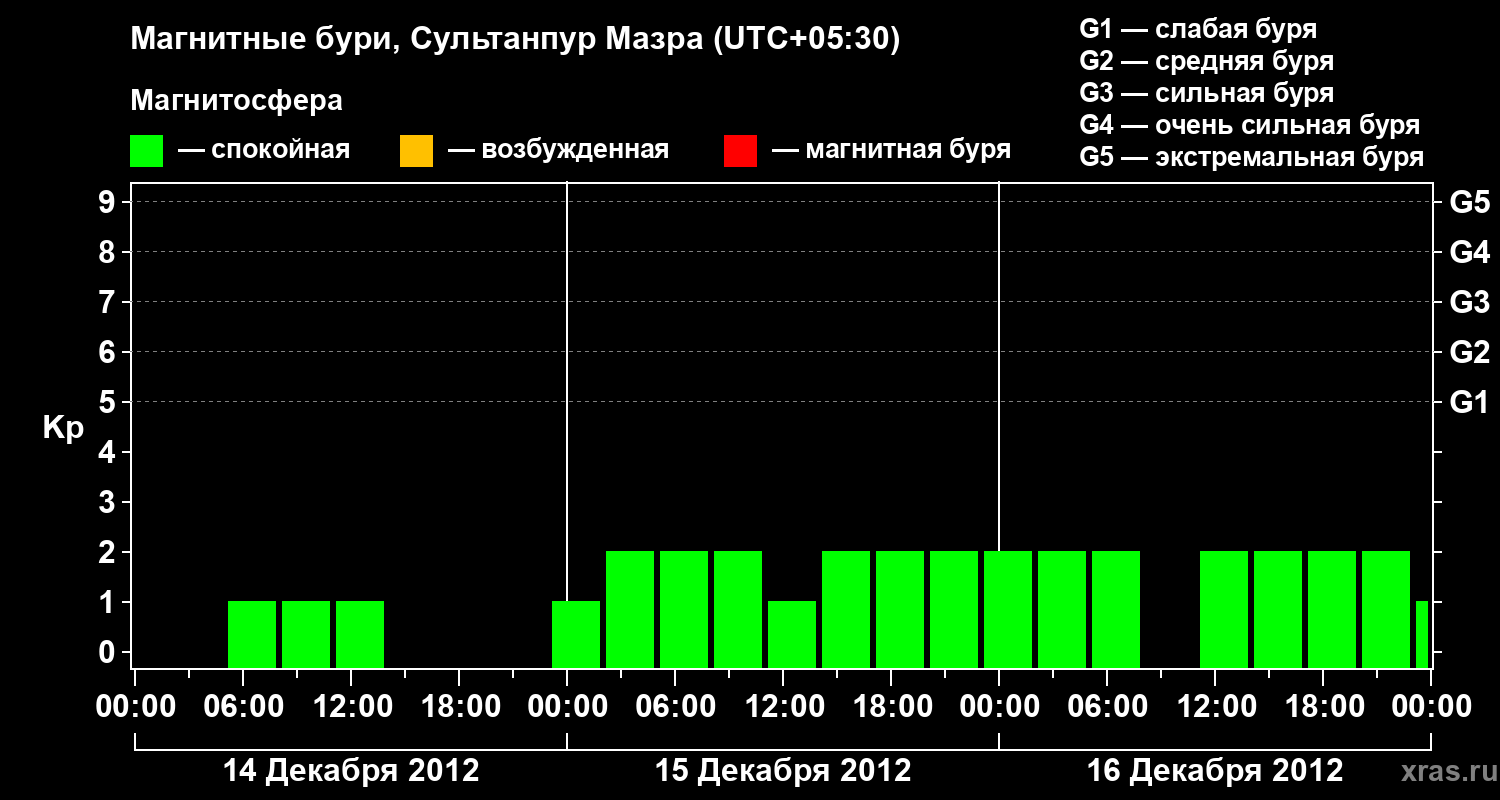This screenshot has width=1500, height=800.
Task: Click 16 December bar starting at 12:00
Action: 1224,609
